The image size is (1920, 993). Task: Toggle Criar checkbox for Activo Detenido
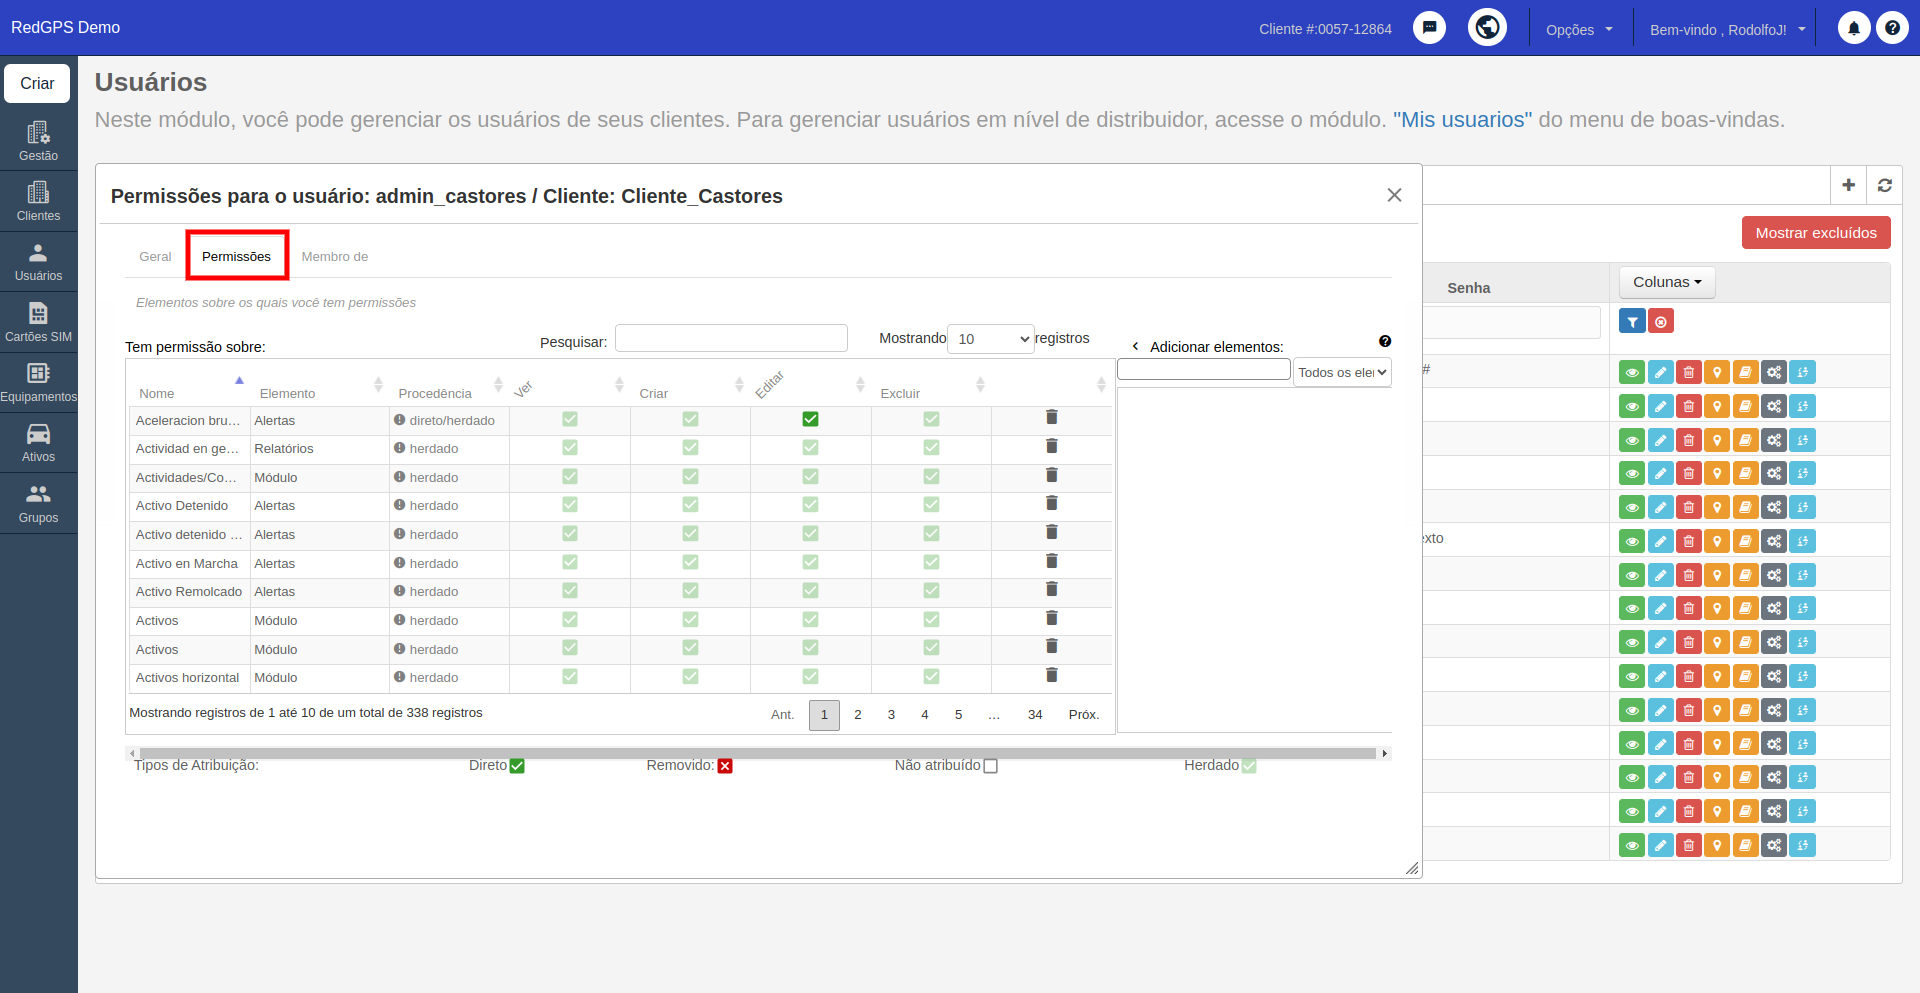pos(690,505)
